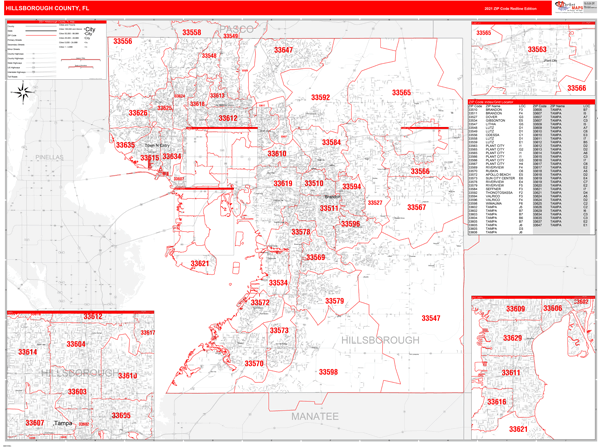Click ZIP code 33584 label
The width and height of the screenshot is (600, 447).
pyautogui.click(x=331, y=143)
